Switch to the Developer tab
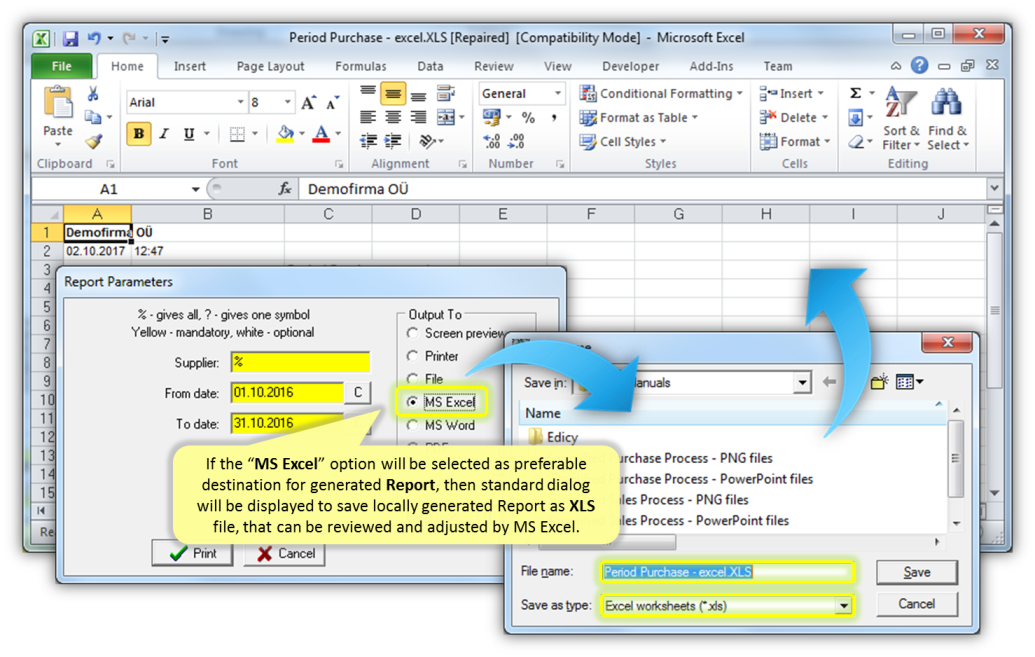The height and width of the screenshot is (657, 1035). [x=630, y=66]
